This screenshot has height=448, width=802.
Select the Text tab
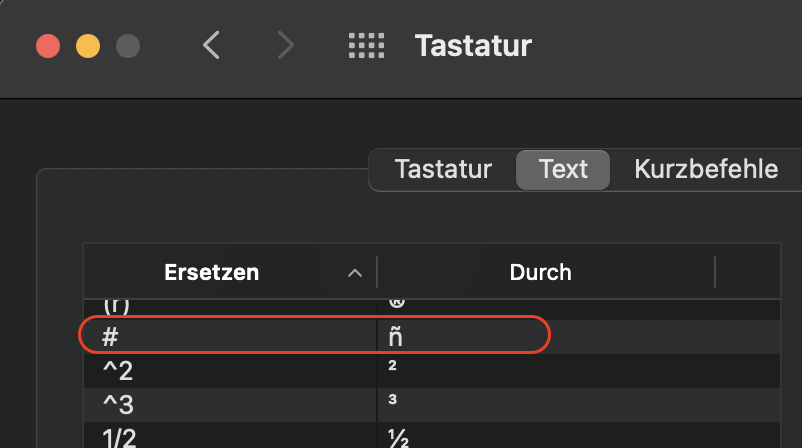(x=563, y=169)
